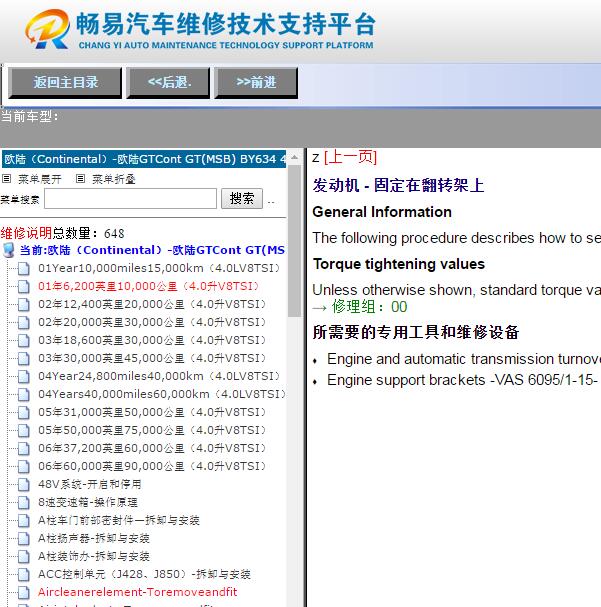Click the Engine and automatic transmission line
601x607 pixels.
coord(464,359)
